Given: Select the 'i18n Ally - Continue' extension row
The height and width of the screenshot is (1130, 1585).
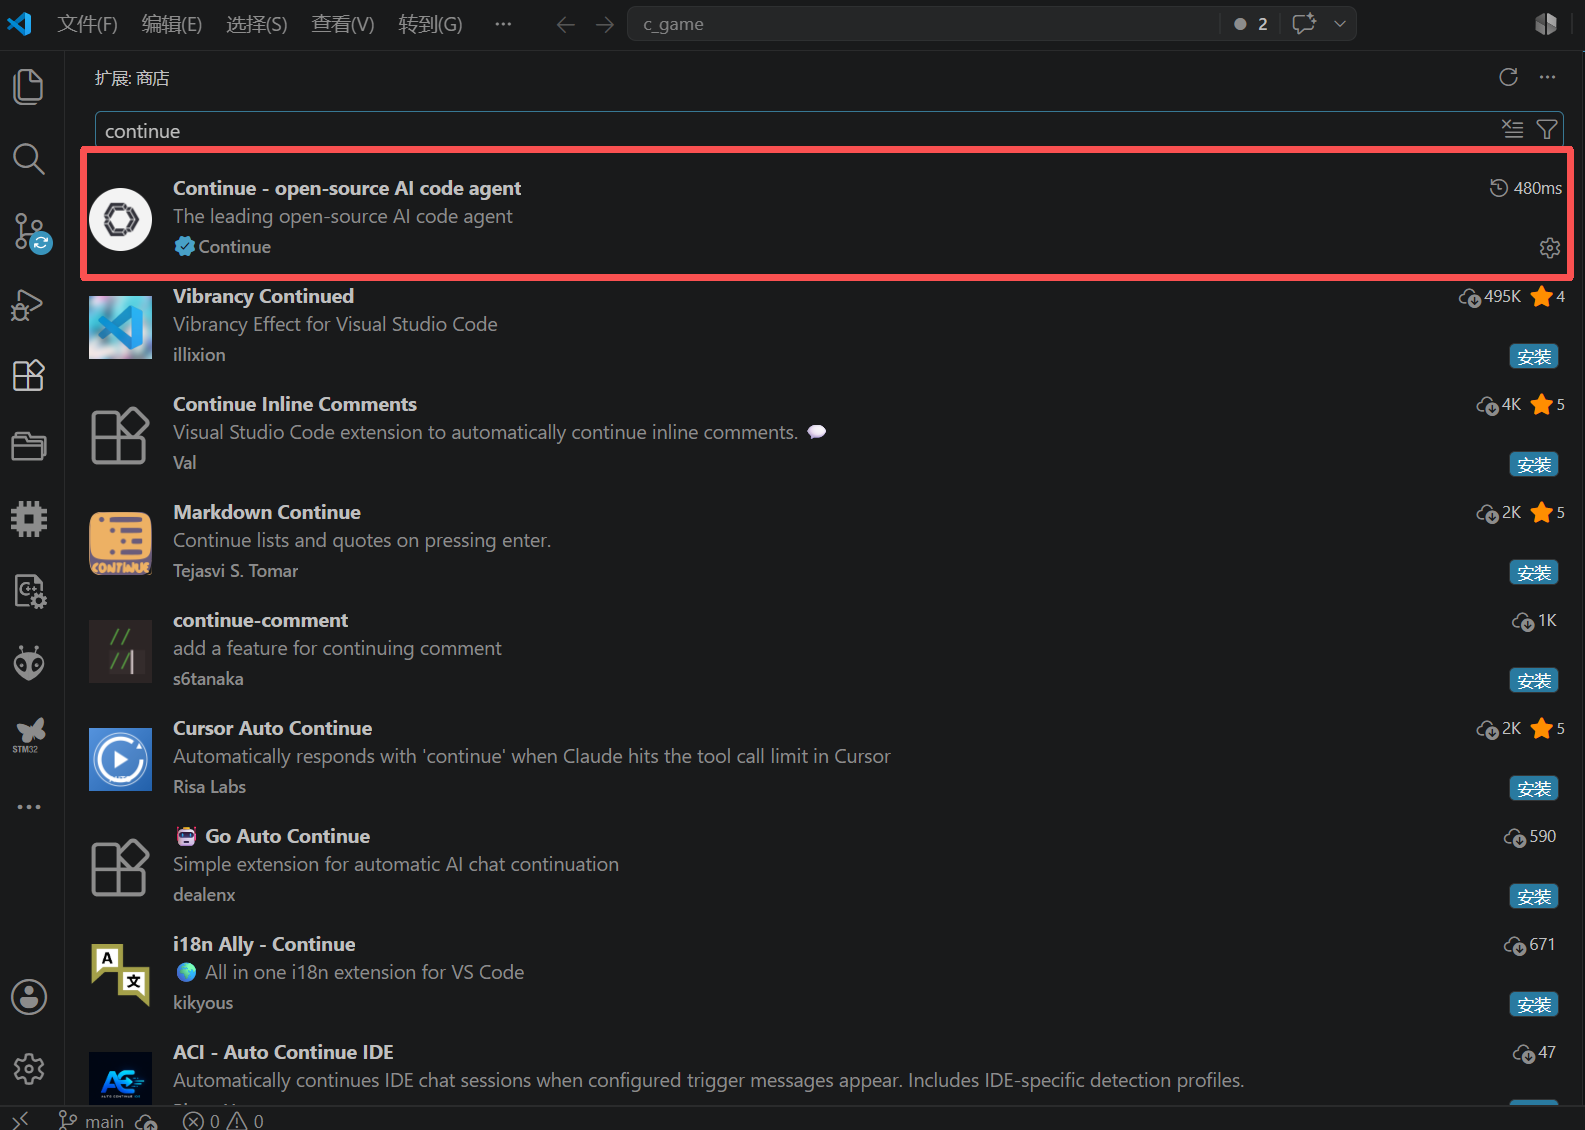Looking at the screenshot, I should 823,974.
